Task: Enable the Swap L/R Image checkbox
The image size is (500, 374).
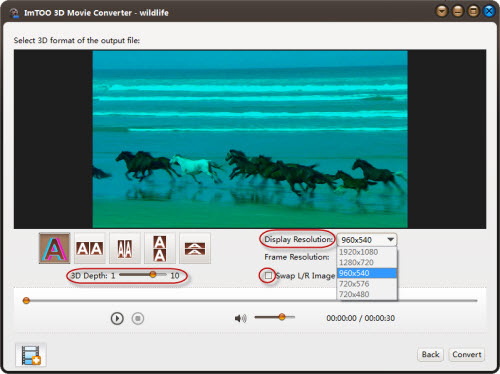Action: tap(268, 275)
